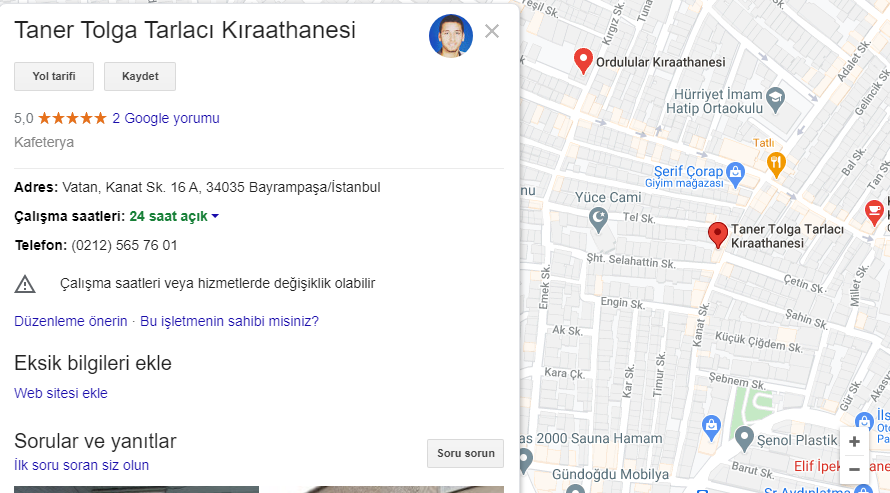Open the Tatlı restaurant marker
The height and width of the screenshot is (493, 890).
(x=775, y=164)
